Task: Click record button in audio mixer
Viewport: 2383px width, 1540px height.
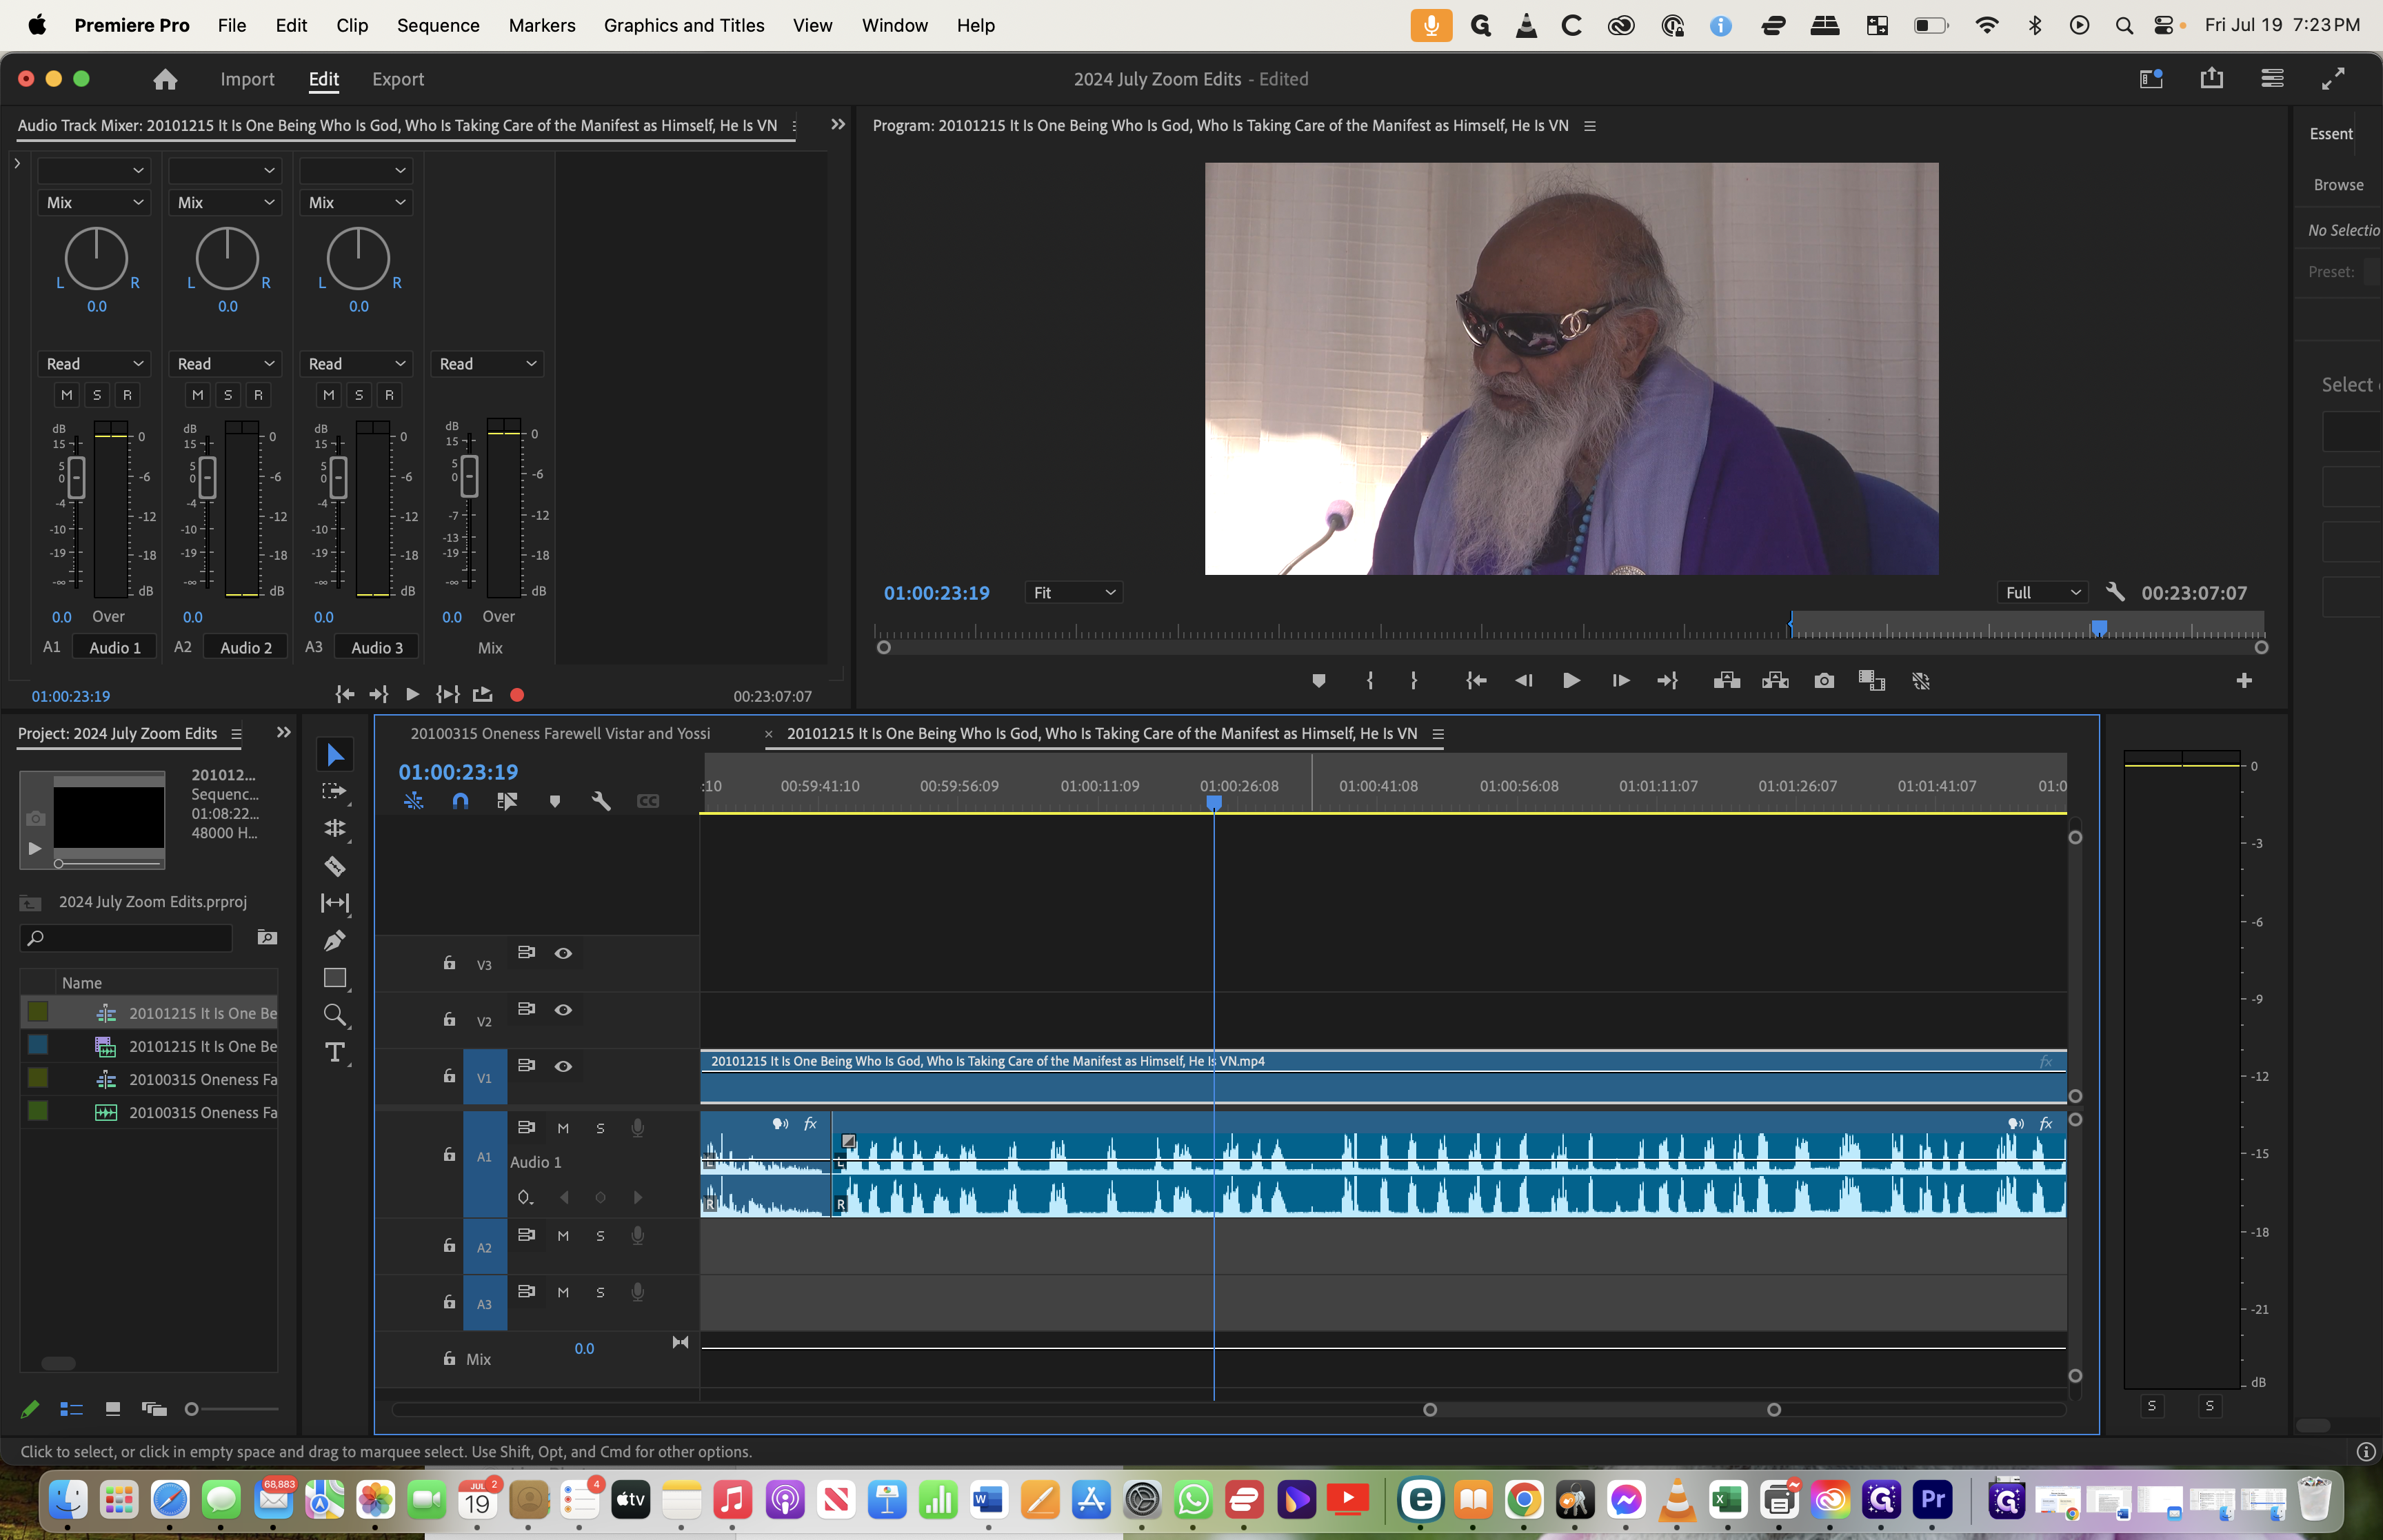Action: pyautogui.click(x=517, y=695)
